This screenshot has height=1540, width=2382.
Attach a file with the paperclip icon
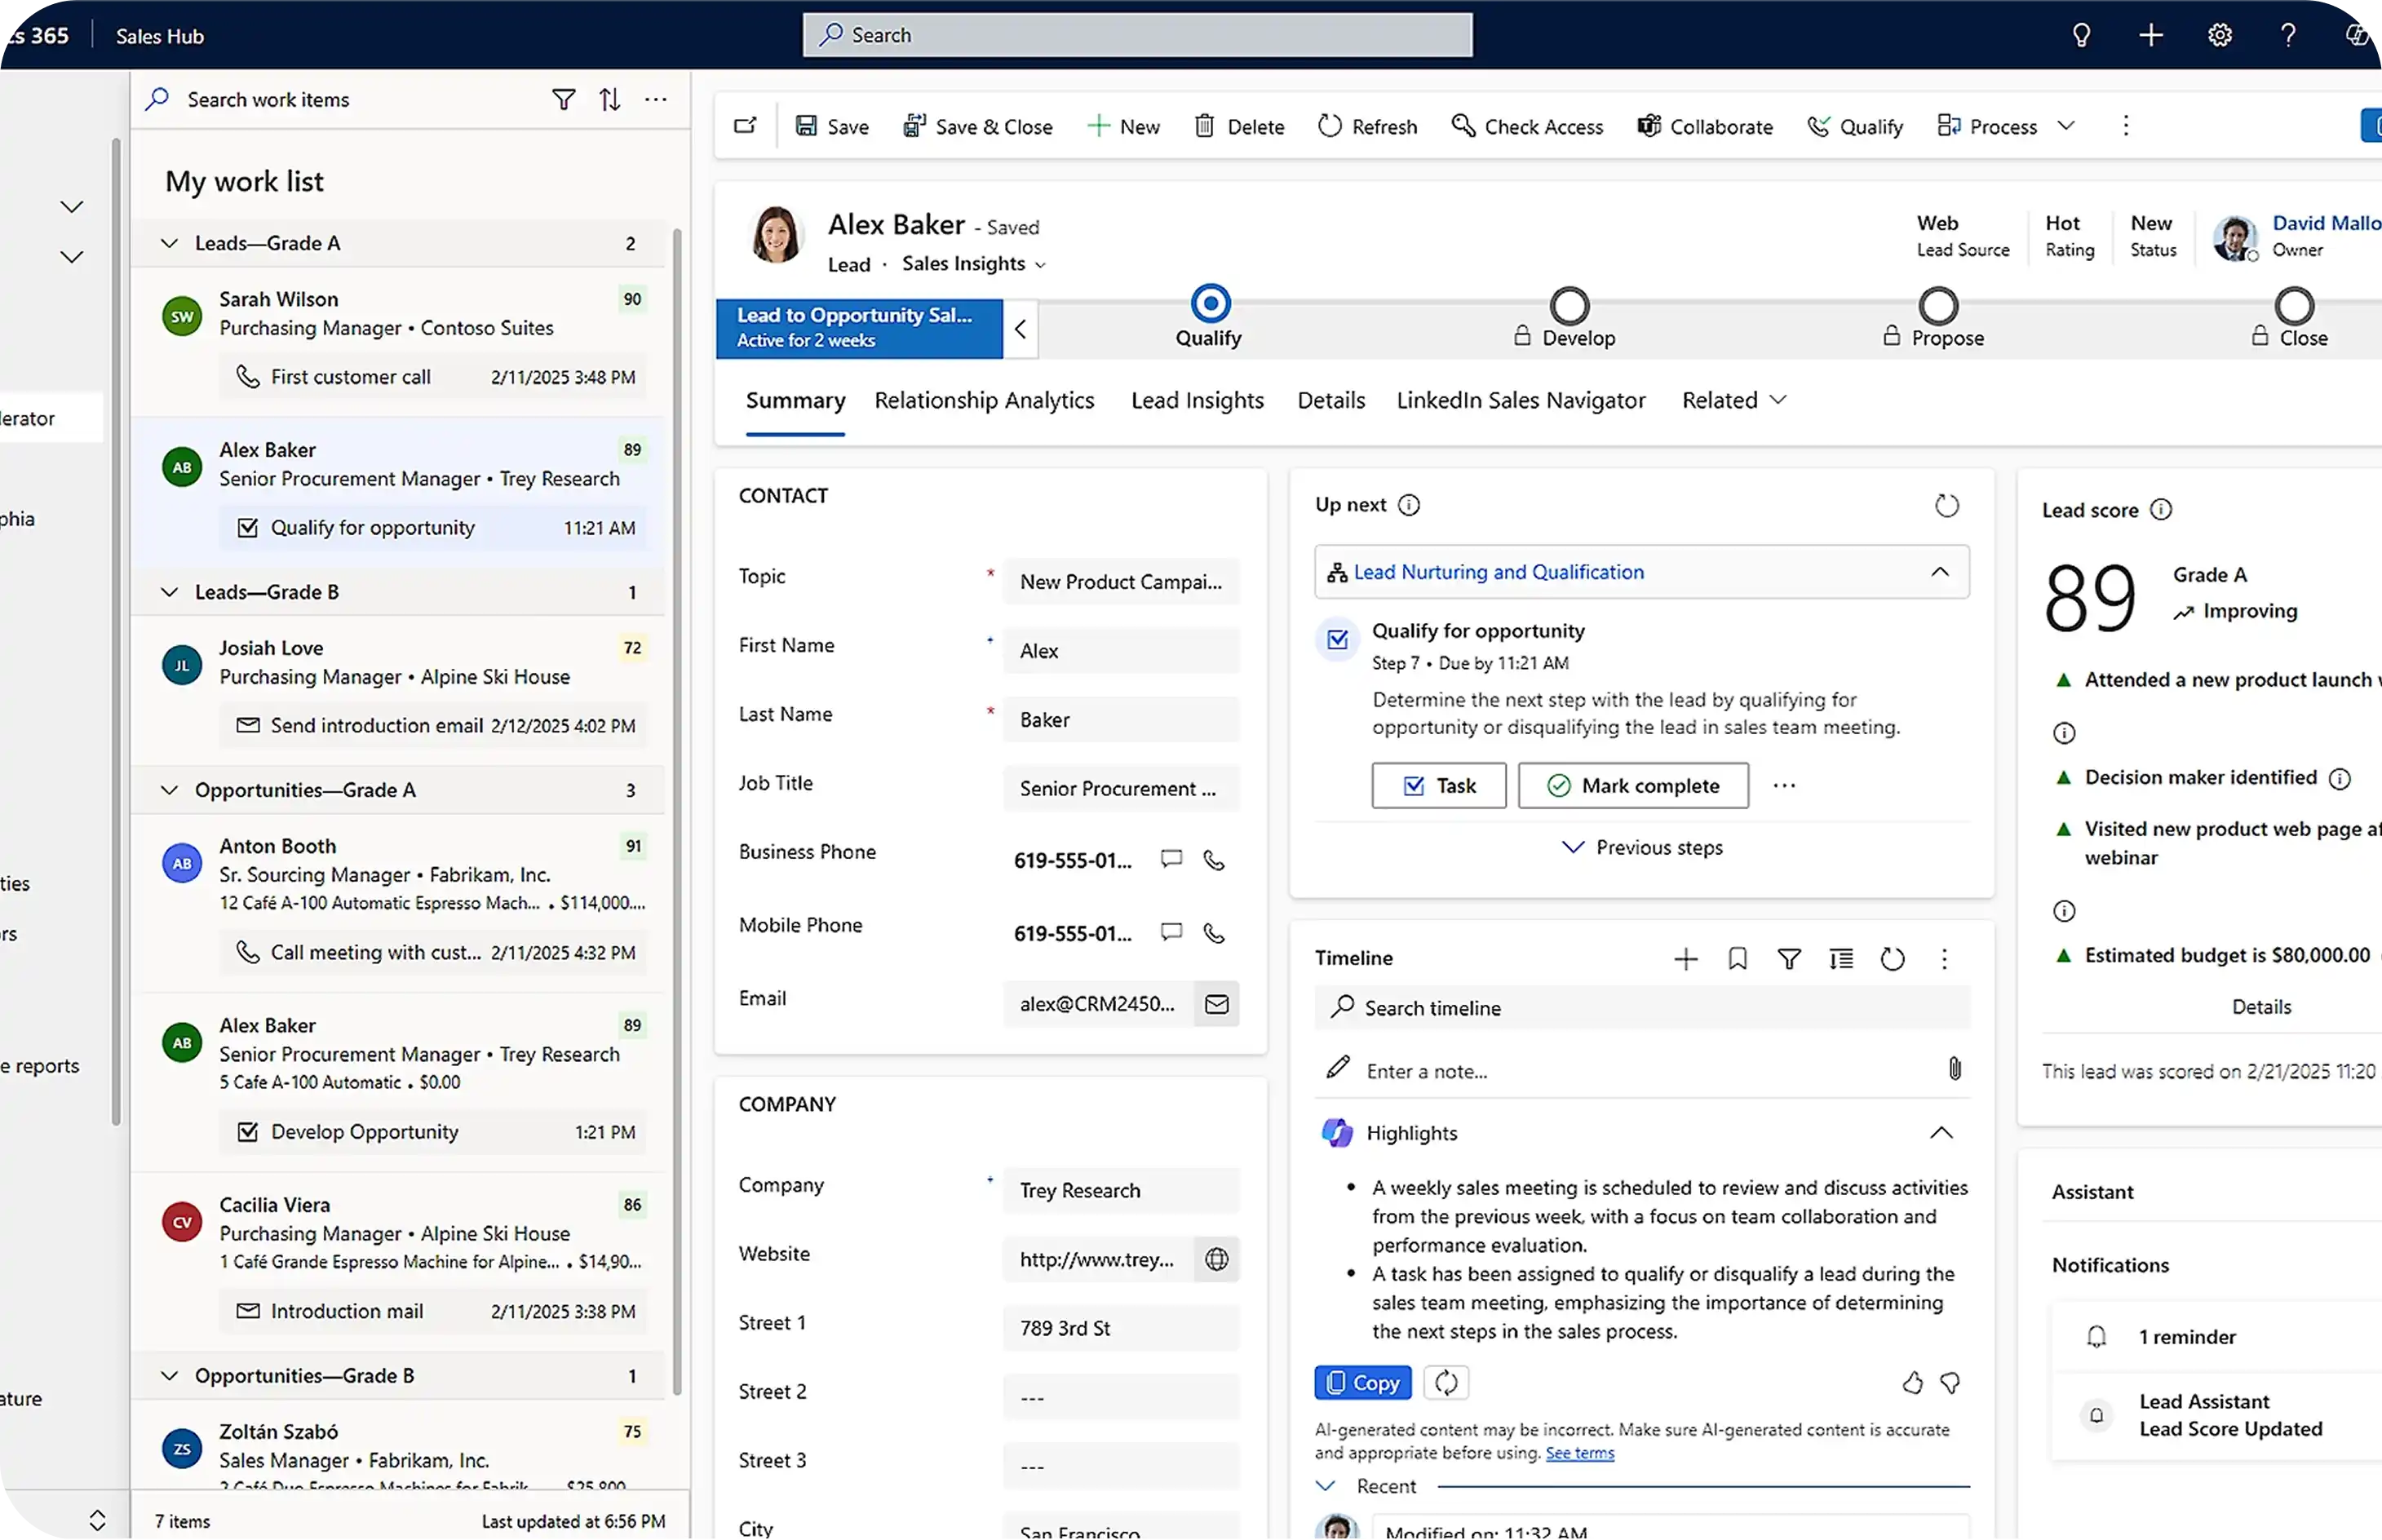coord(1955,1069)
